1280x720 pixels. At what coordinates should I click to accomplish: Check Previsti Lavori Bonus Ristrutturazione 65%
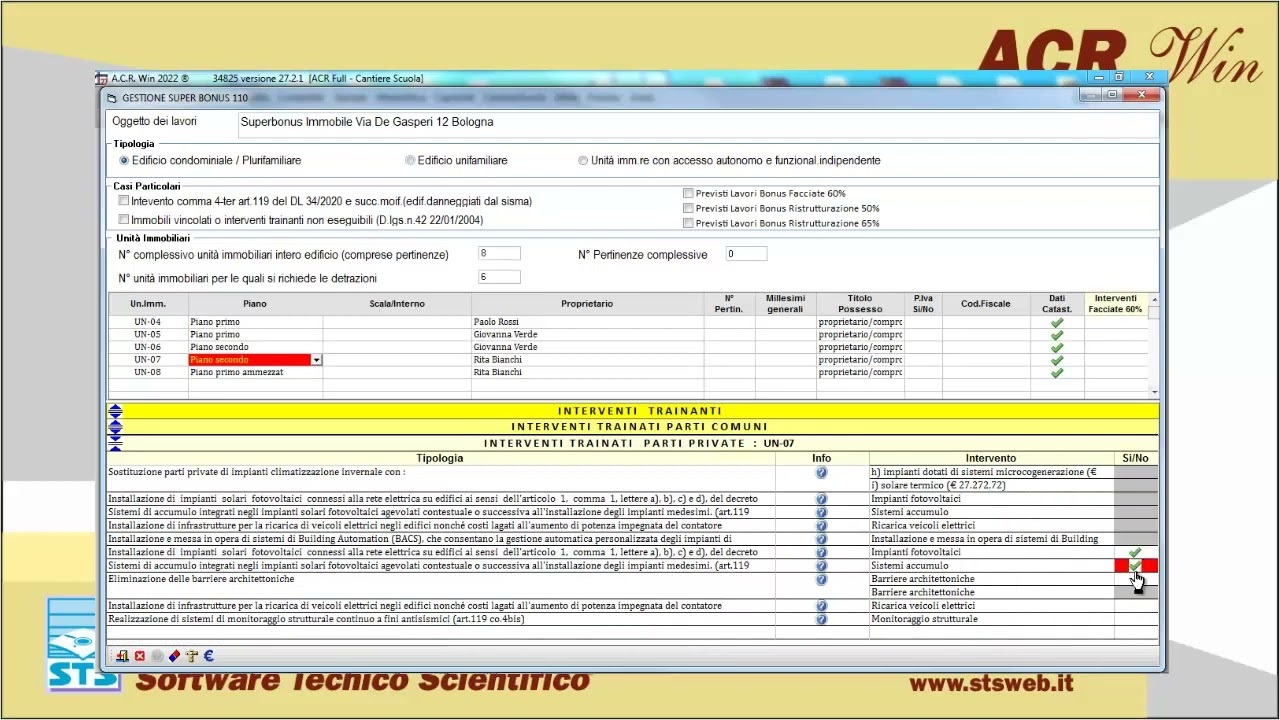pos(688,223)
